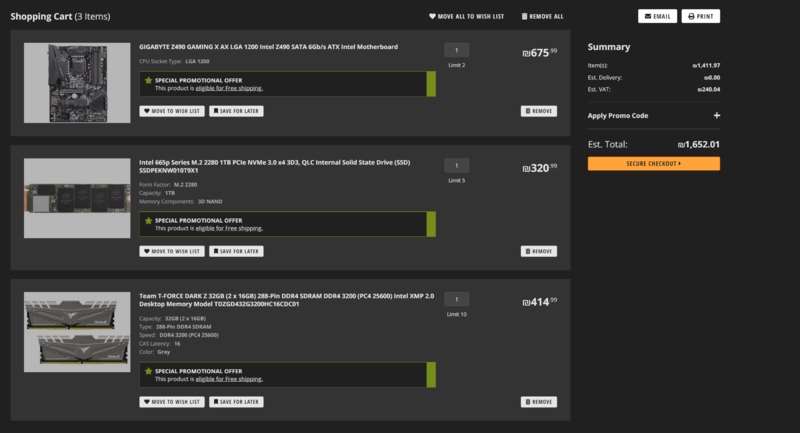The height and width of the screenshot is (433, 800).
Task: Click the 414.99 memory price
Action: (540, 302)
